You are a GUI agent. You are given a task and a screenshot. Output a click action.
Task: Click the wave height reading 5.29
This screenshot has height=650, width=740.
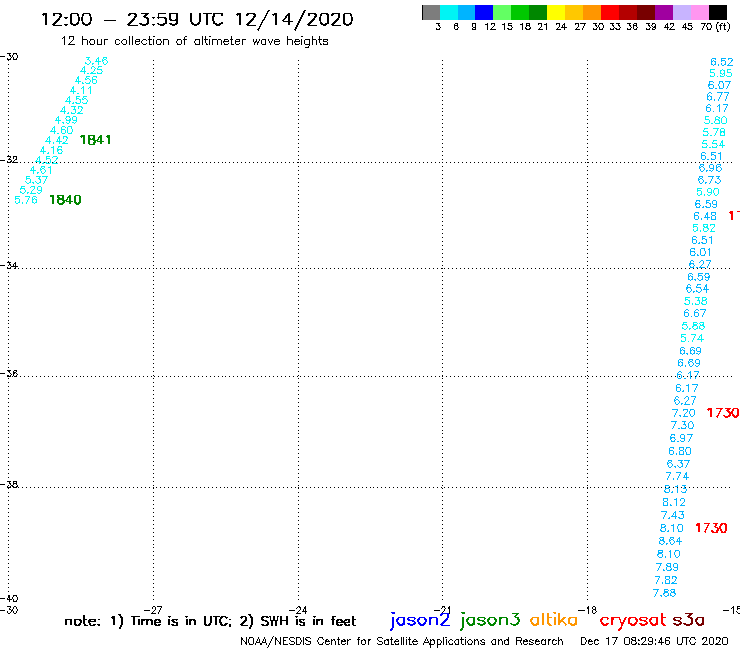31,190
